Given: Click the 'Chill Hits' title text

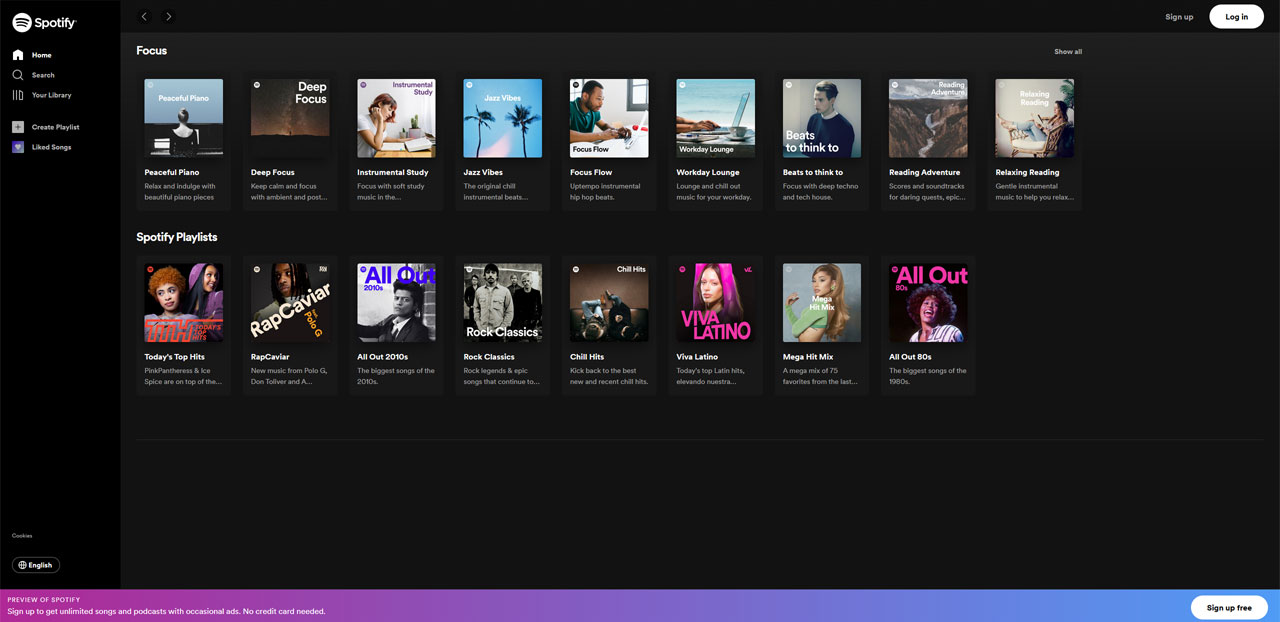Looking at the screenshot, I should (x=587, y=356).
